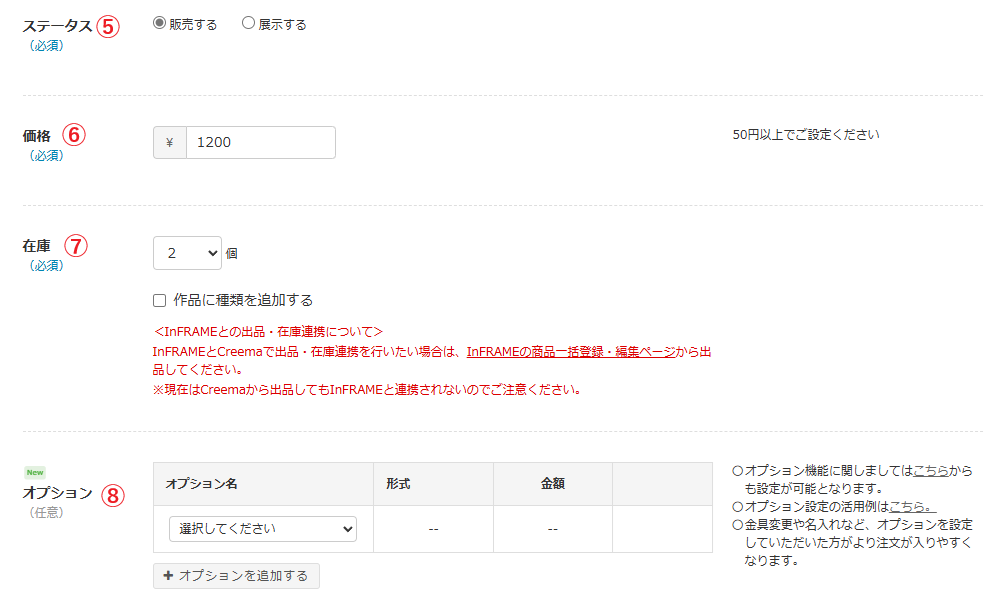Click the circled number 7 marker

click(77, 245)
